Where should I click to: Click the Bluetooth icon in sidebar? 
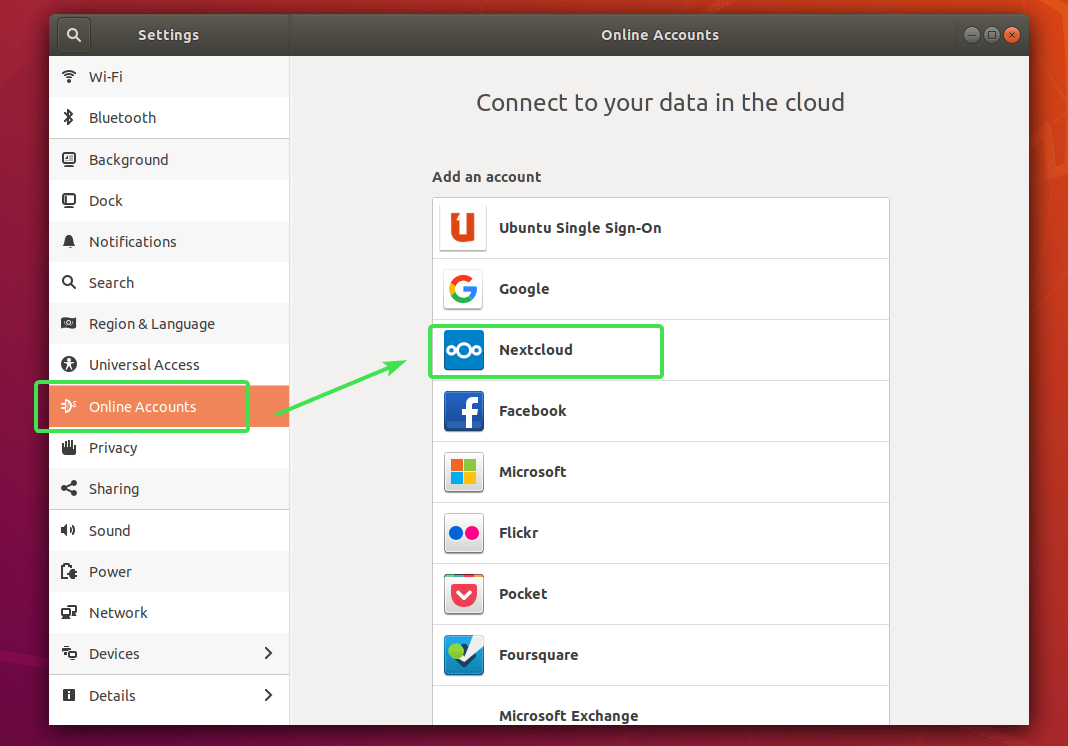(68, 117)
